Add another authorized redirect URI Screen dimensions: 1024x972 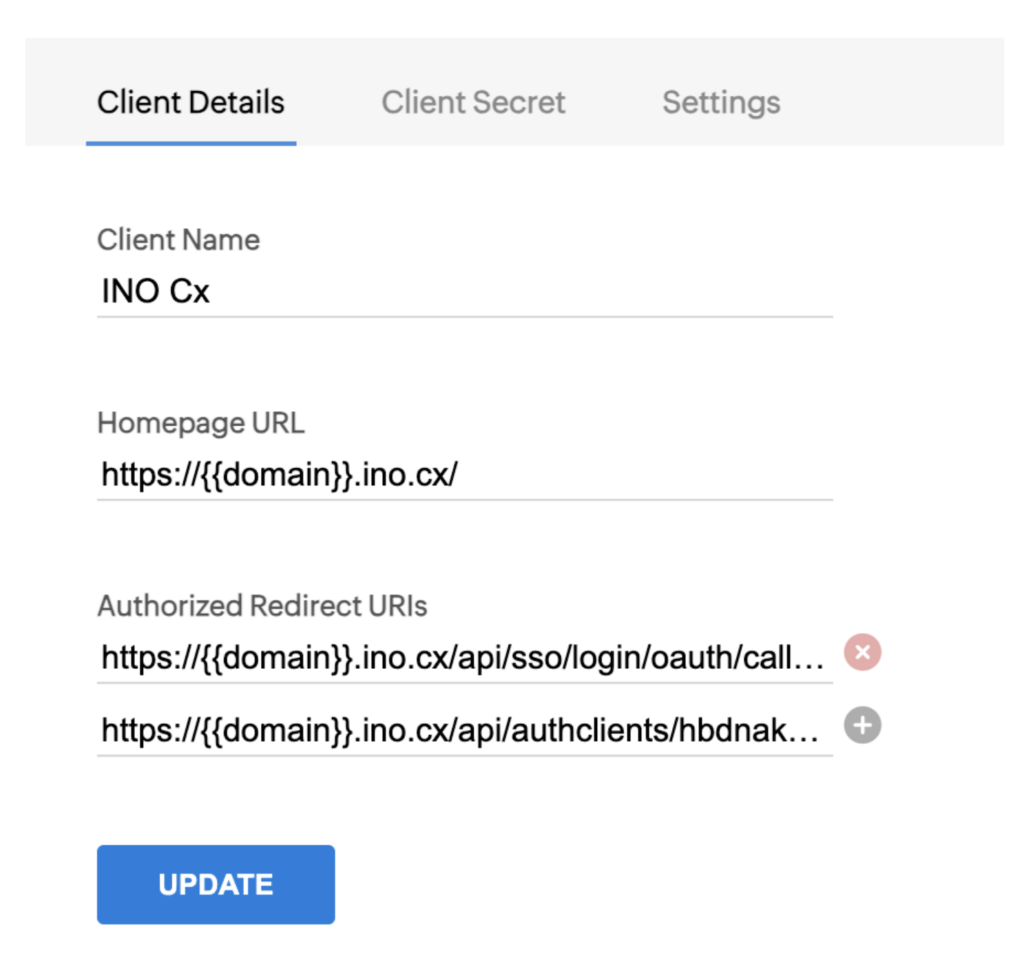point(862,725)
